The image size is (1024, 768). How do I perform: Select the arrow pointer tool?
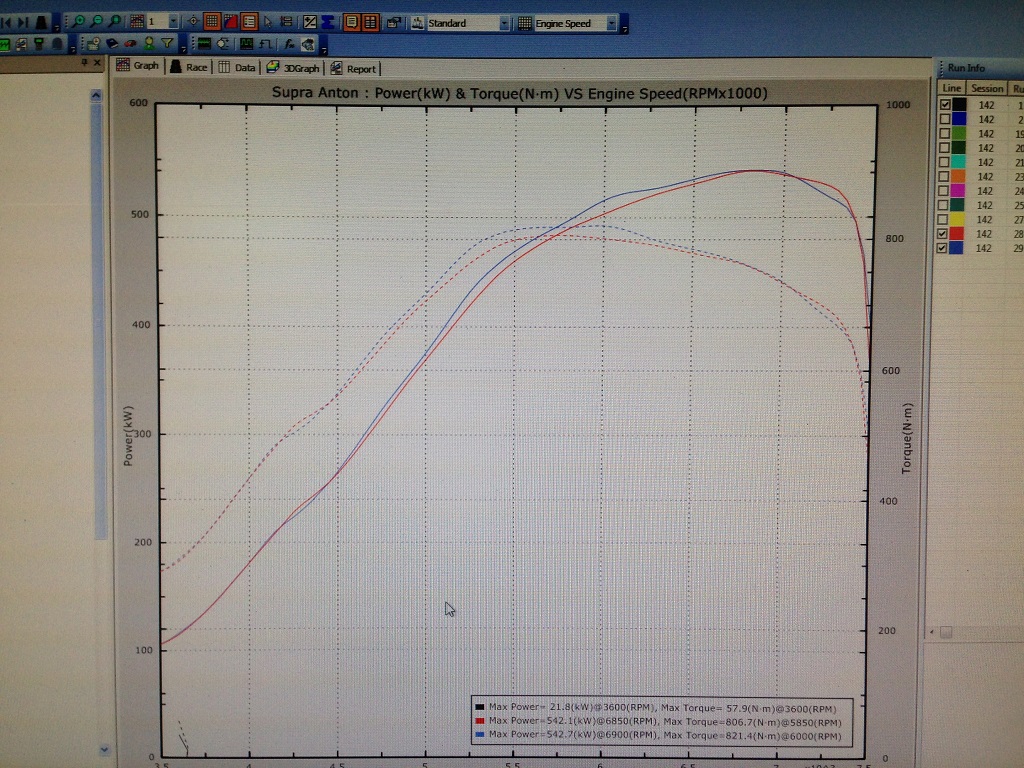coord(268,21)
